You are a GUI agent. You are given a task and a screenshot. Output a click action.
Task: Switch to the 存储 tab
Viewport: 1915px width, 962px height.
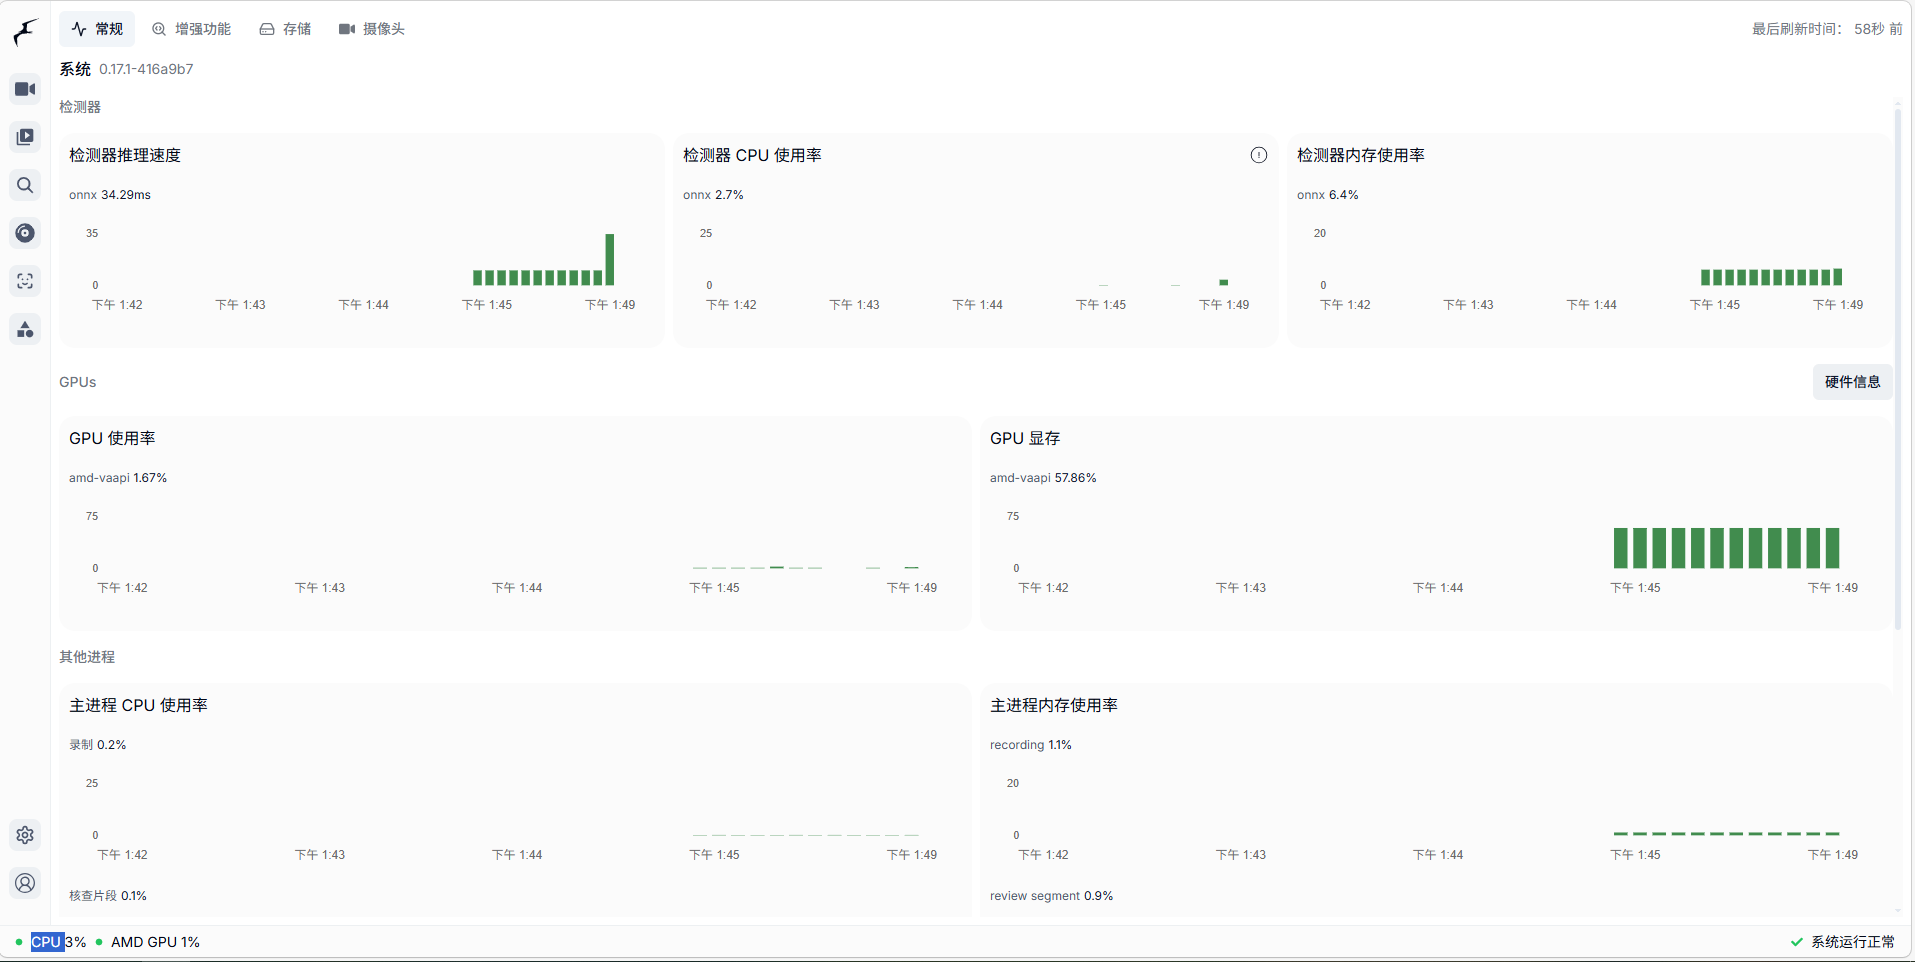tap(285, 29)
